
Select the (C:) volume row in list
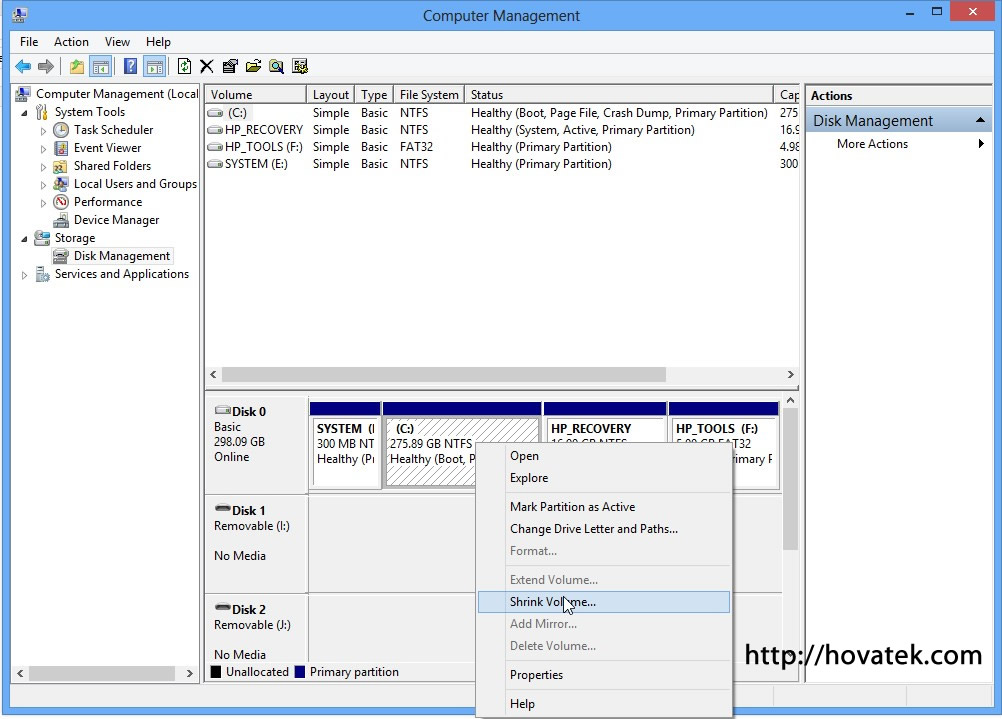point(502,112)
